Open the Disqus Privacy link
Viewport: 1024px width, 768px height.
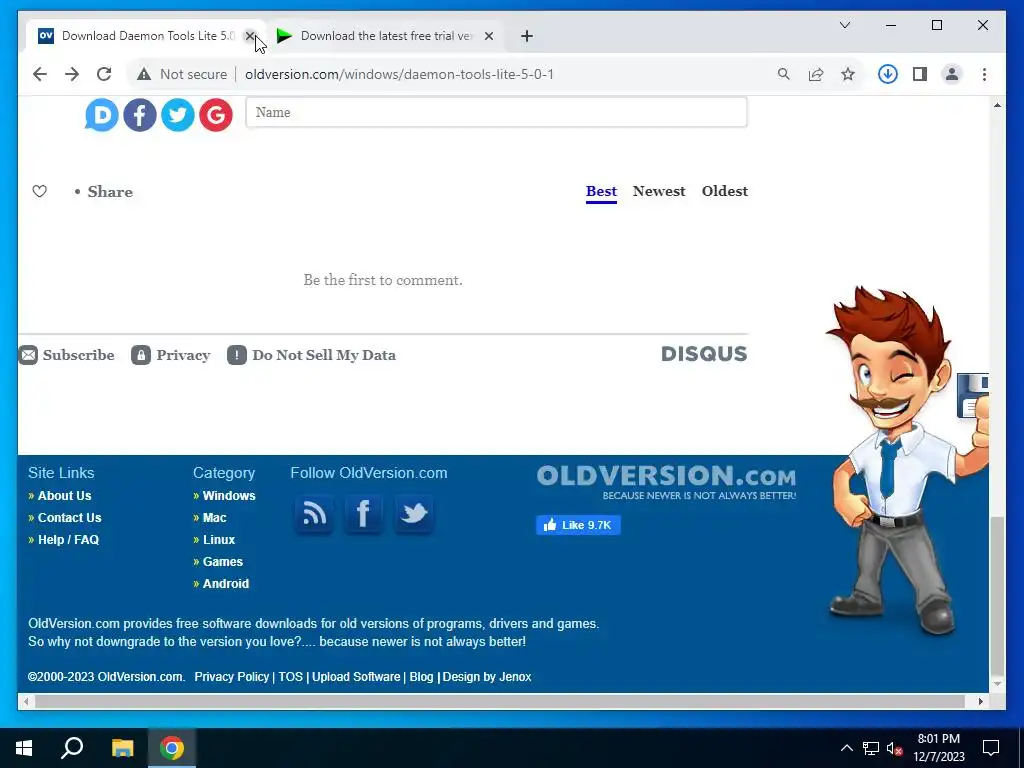(x=171, y=355)
